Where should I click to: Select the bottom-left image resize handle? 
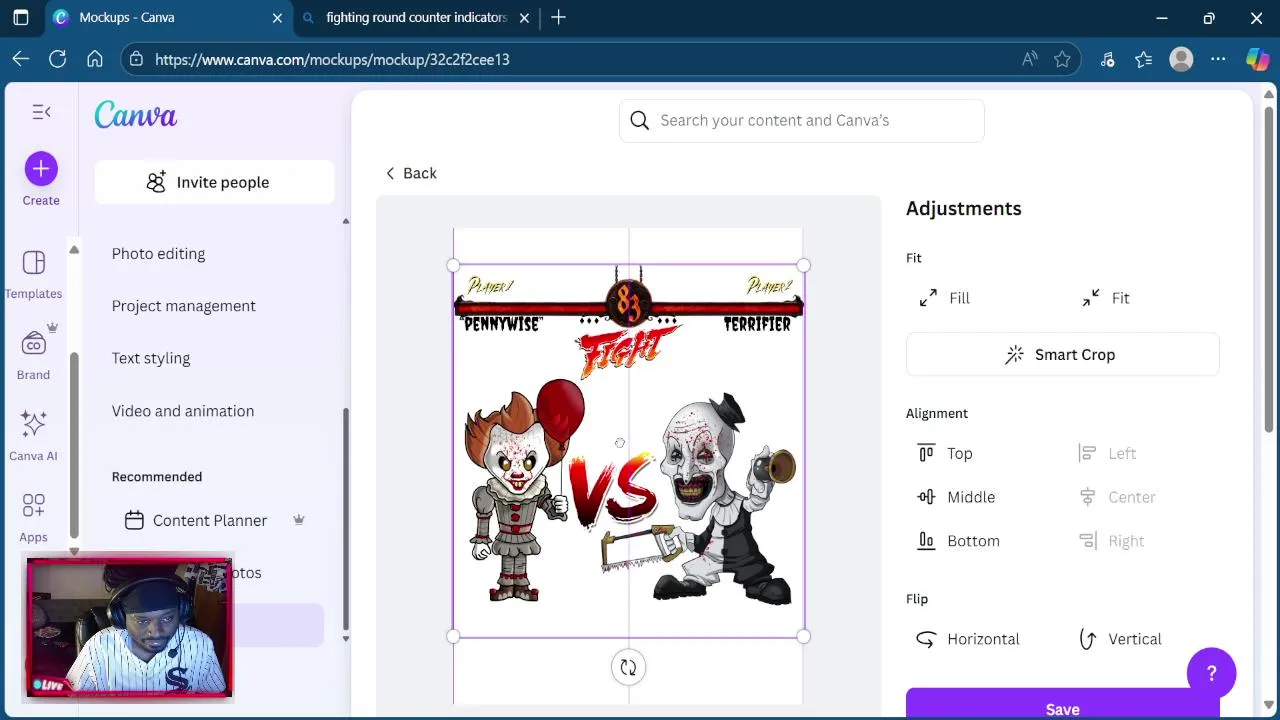coord(454,636)
